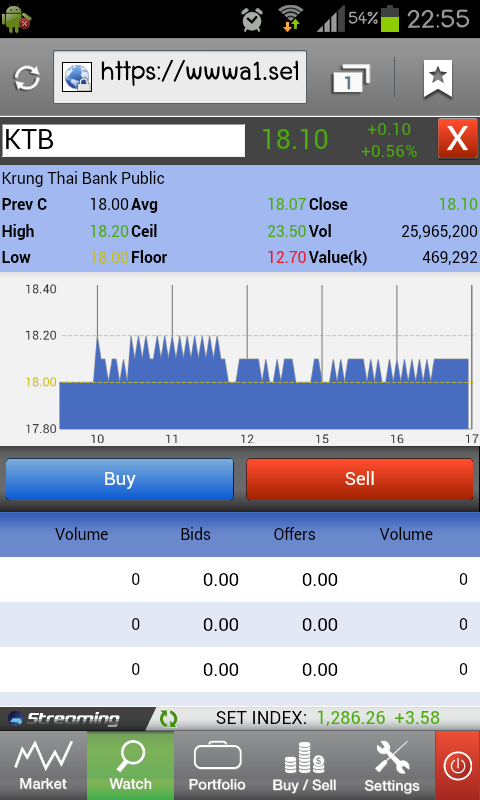Select the Watch tab
This screenshot has height=800, width=480.
[x=130, y=765]
